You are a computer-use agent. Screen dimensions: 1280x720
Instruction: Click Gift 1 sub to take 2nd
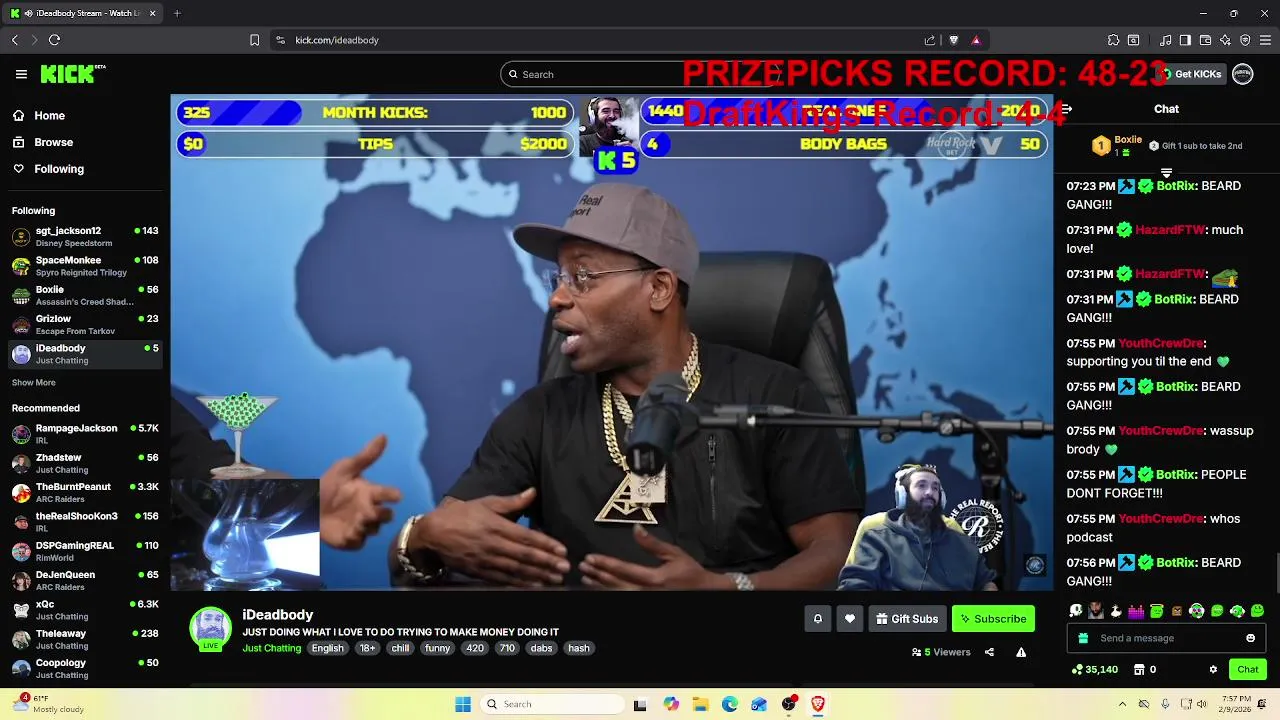(x=1195, y=146)
